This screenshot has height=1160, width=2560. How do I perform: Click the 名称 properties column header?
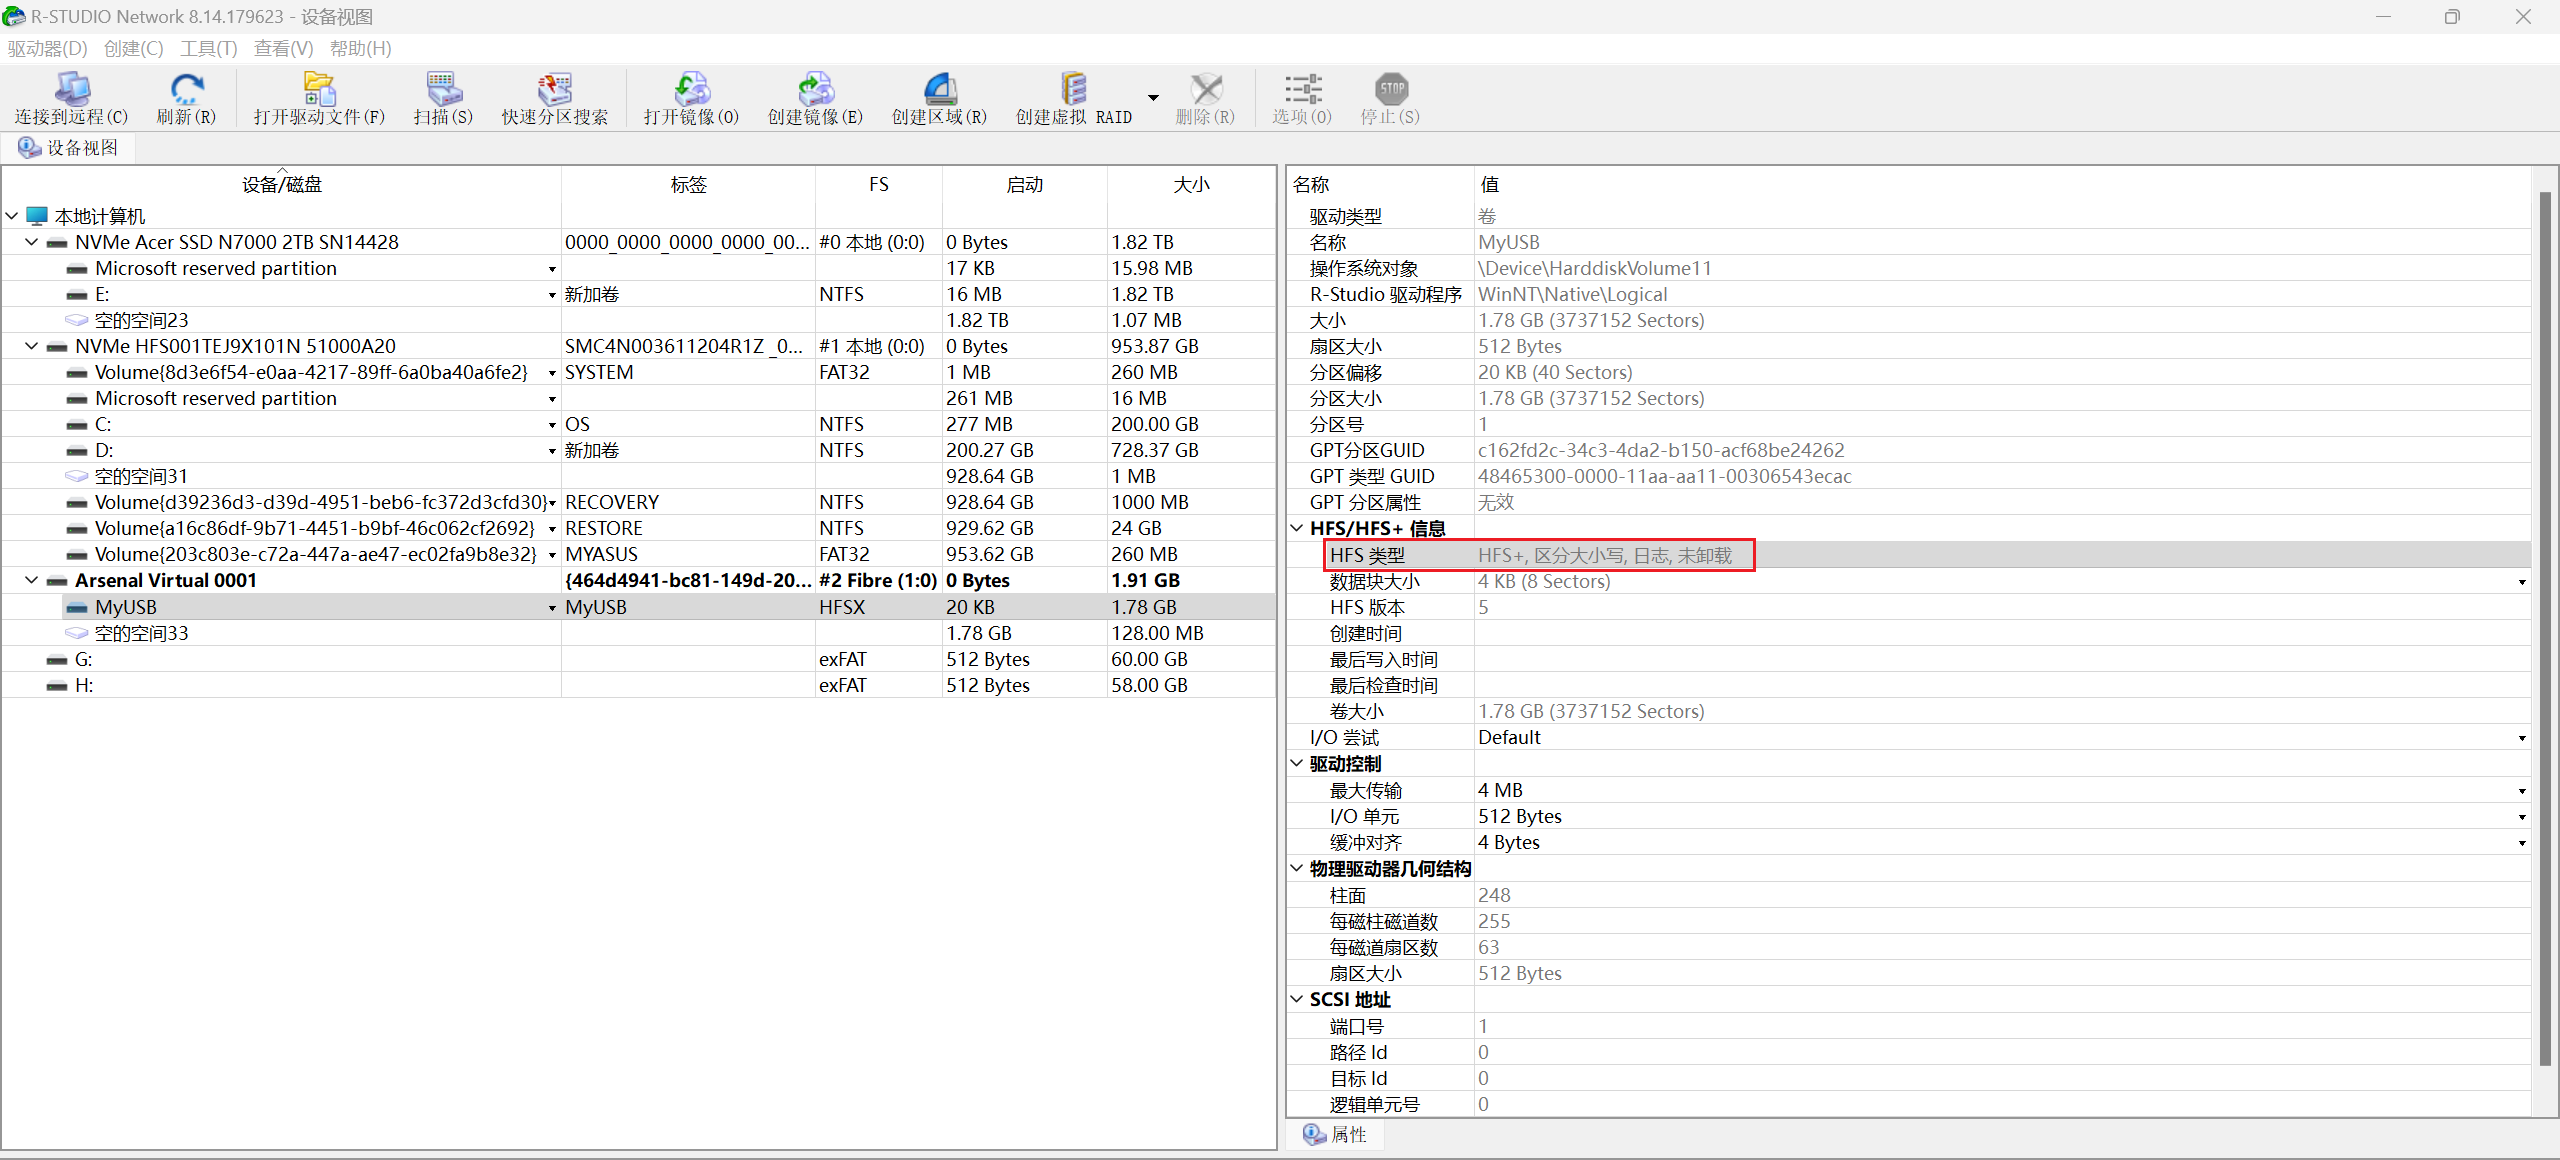pos(1380,184)
